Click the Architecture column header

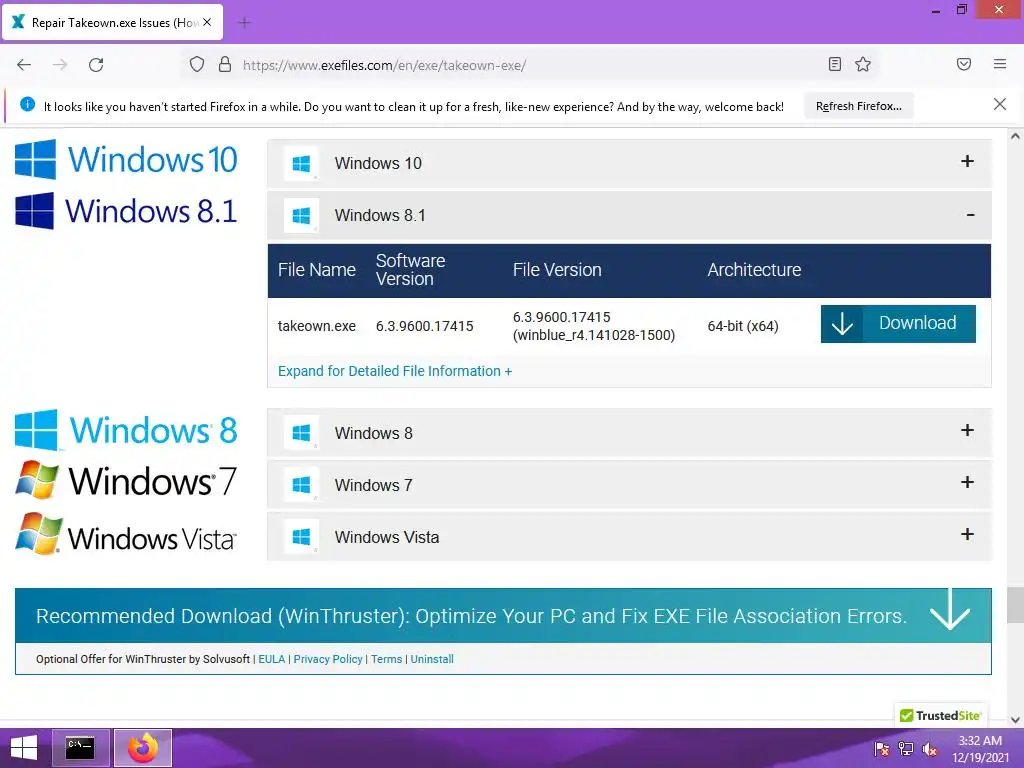(x=754, y=270)
